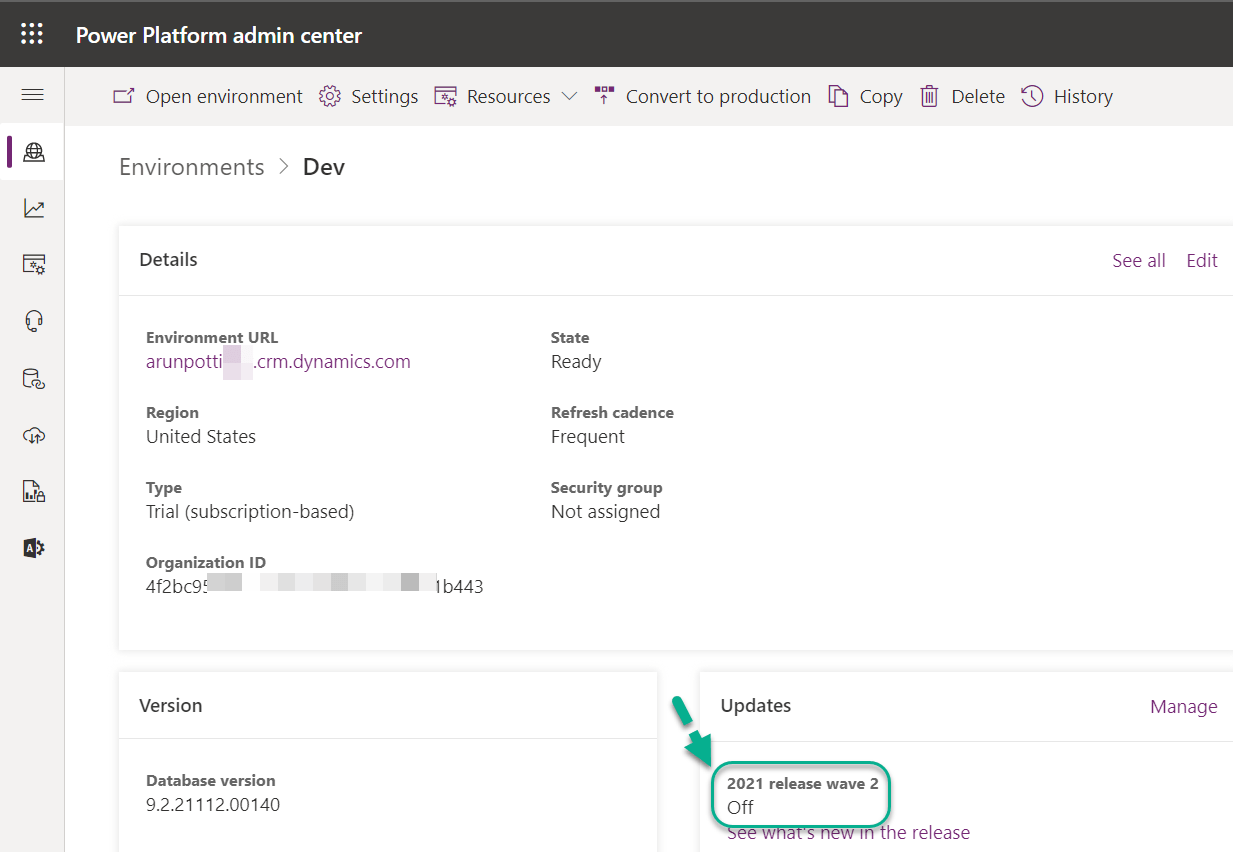Image resolution: width=1233 pixels, height=852 pixels.
Task: Open History from the command bar
Action: click(1083, 97)
